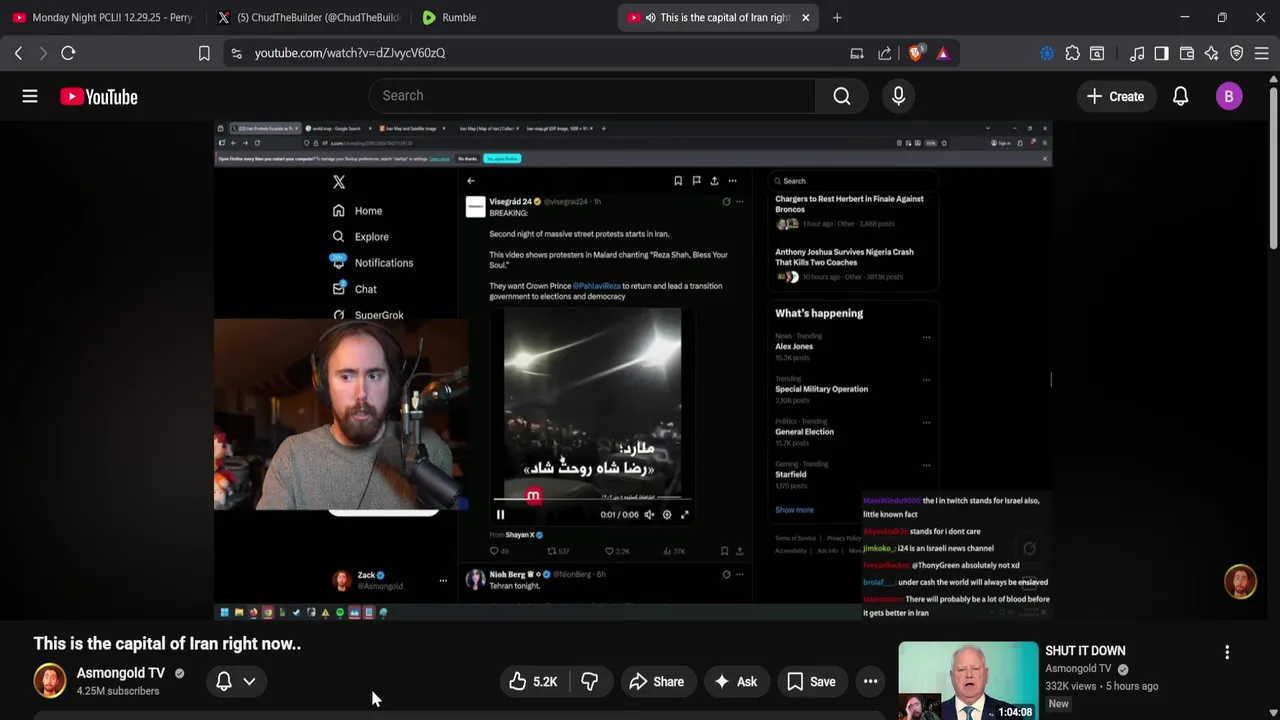Viewport: 1280px width, 720px height.
Task: Start voice search with microphone icon
Action: click(898, 96)
